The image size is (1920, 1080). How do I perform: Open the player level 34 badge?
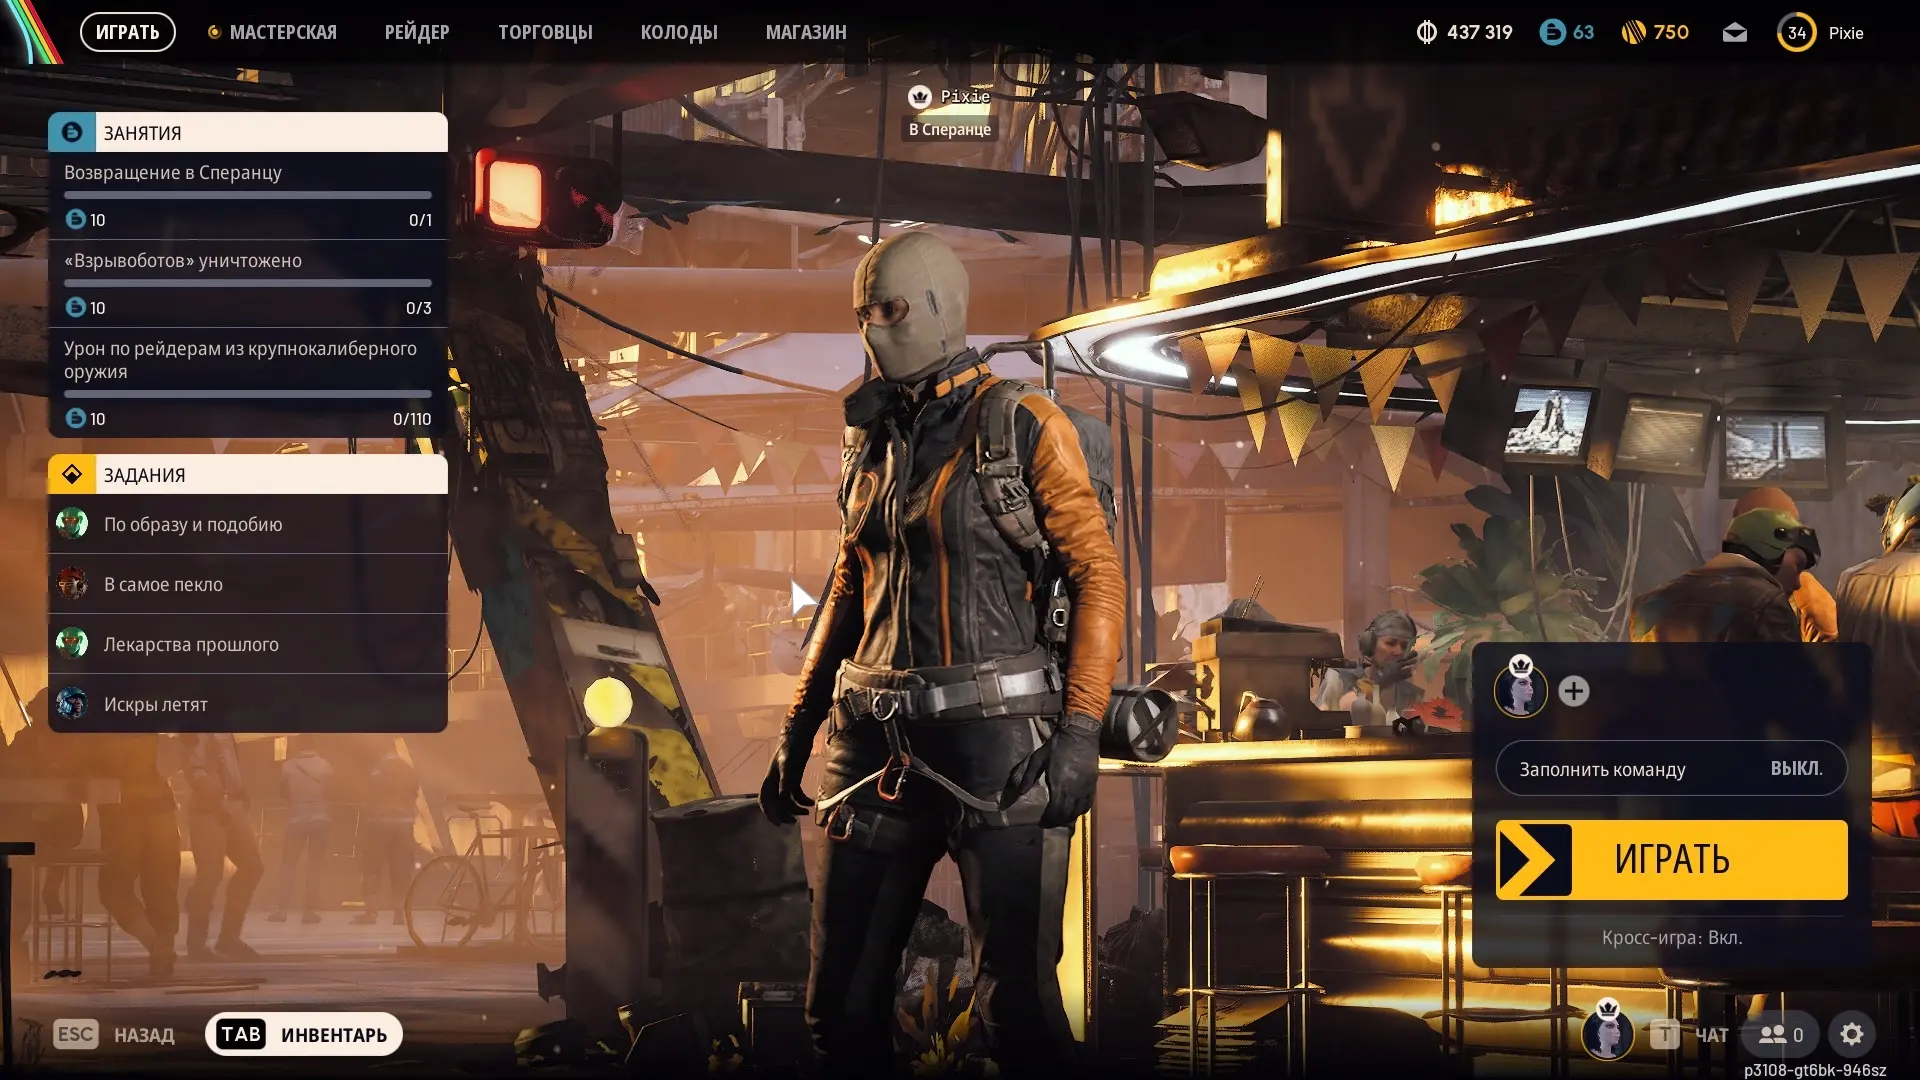tap(1796, 33)
